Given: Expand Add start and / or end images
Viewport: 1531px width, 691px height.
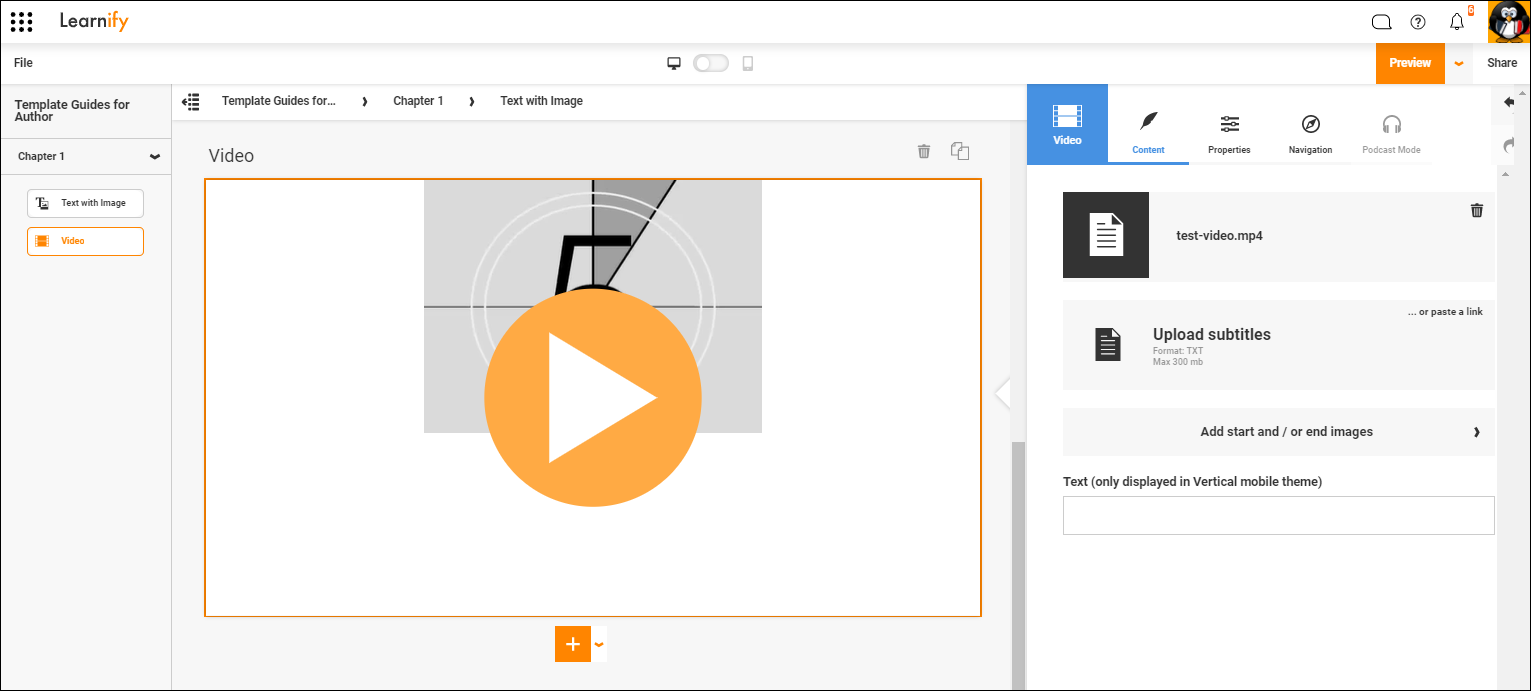Looking at the screenshot, I should (1279, 432).
